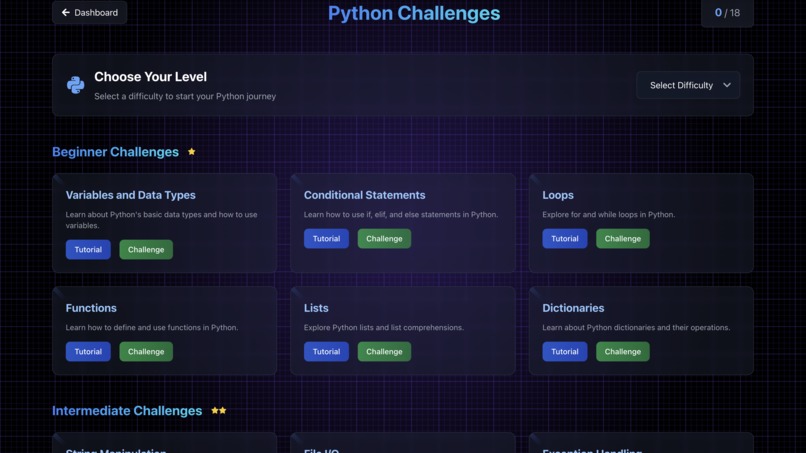
Task: Click 'Explore for and while loops in Python.' description
Action: 609,214
